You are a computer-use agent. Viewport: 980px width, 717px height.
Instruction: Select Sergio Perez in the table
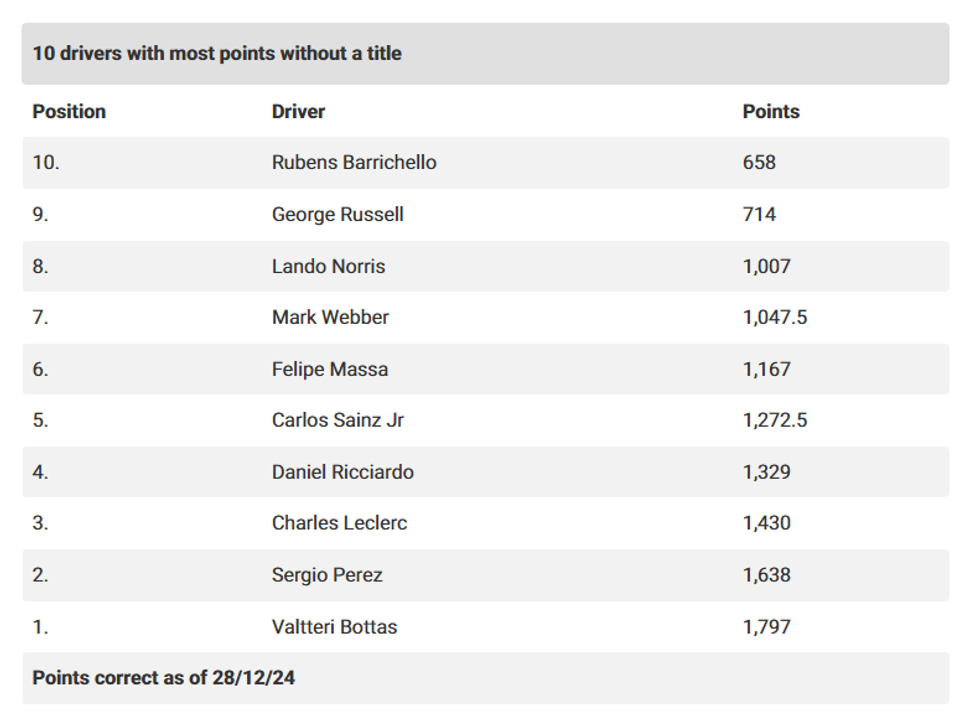327,576
